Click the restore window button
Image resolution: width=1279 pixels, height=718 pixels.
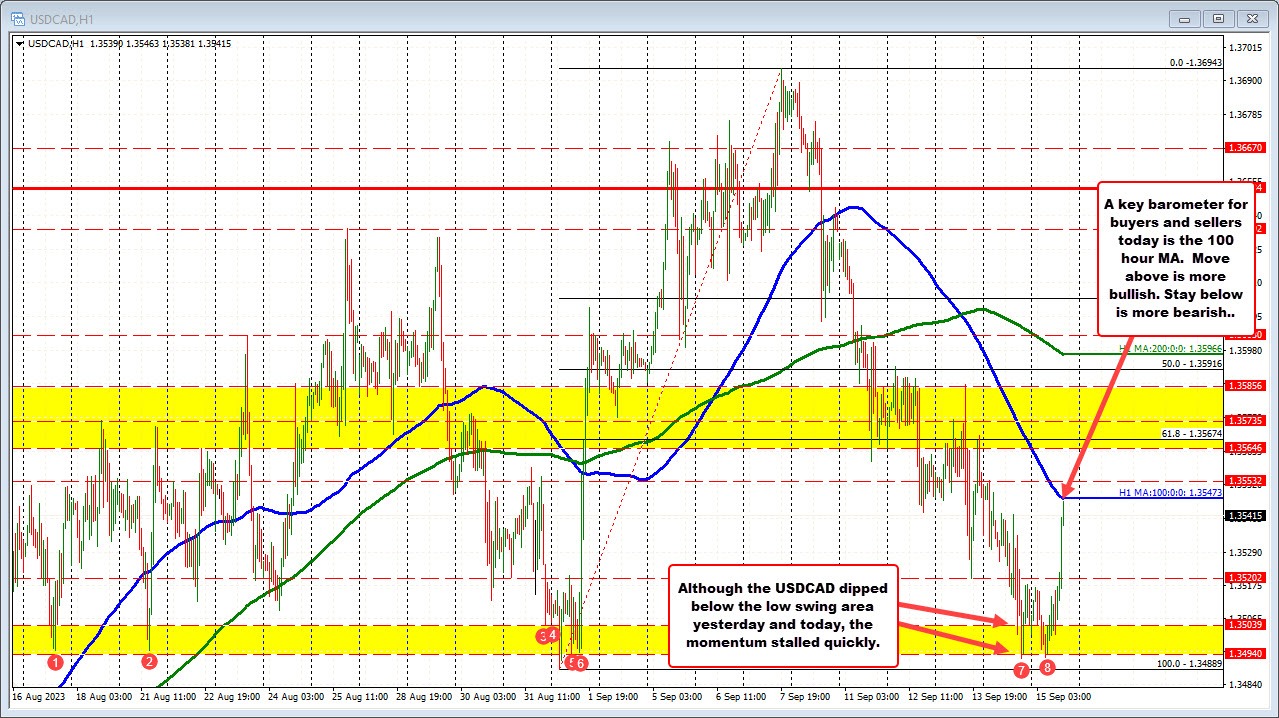pyautogui.click(x=1218, y=18)
